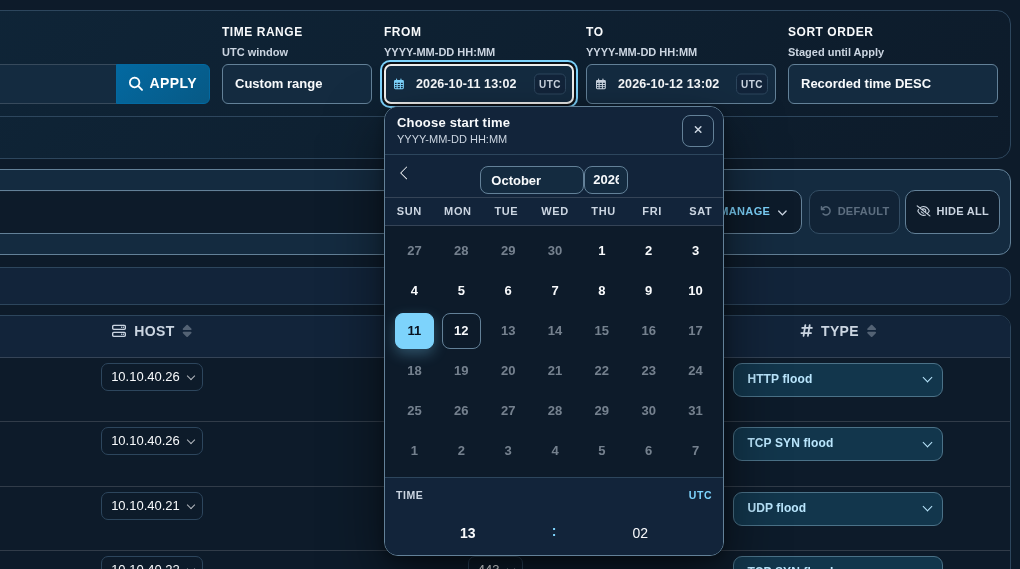Pick October 8 in the calendar
The height and width of the screenshot is (569, 1020).
click(602, 291)
